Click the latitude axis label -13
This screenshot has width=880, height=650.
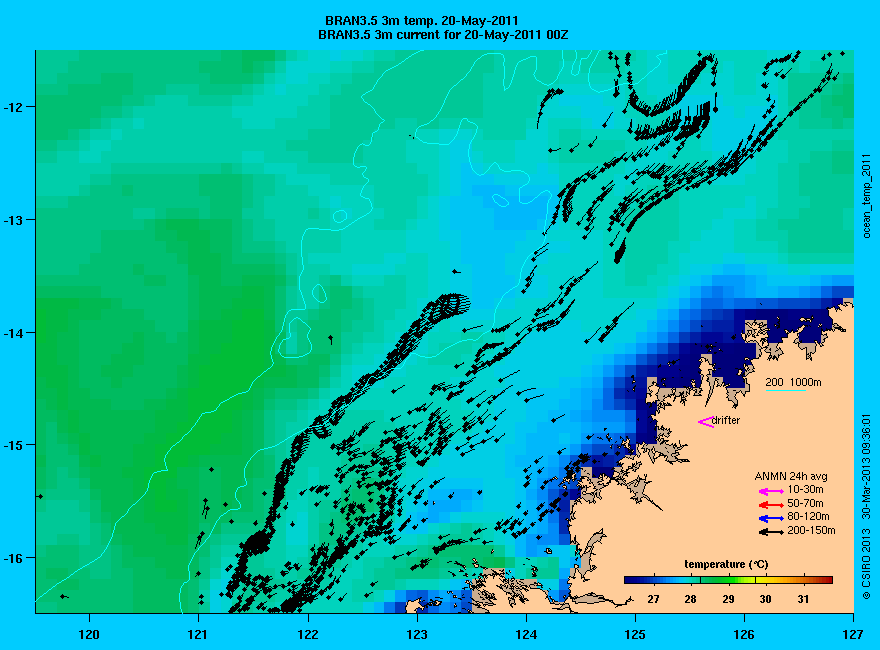(x=12, y=219)
